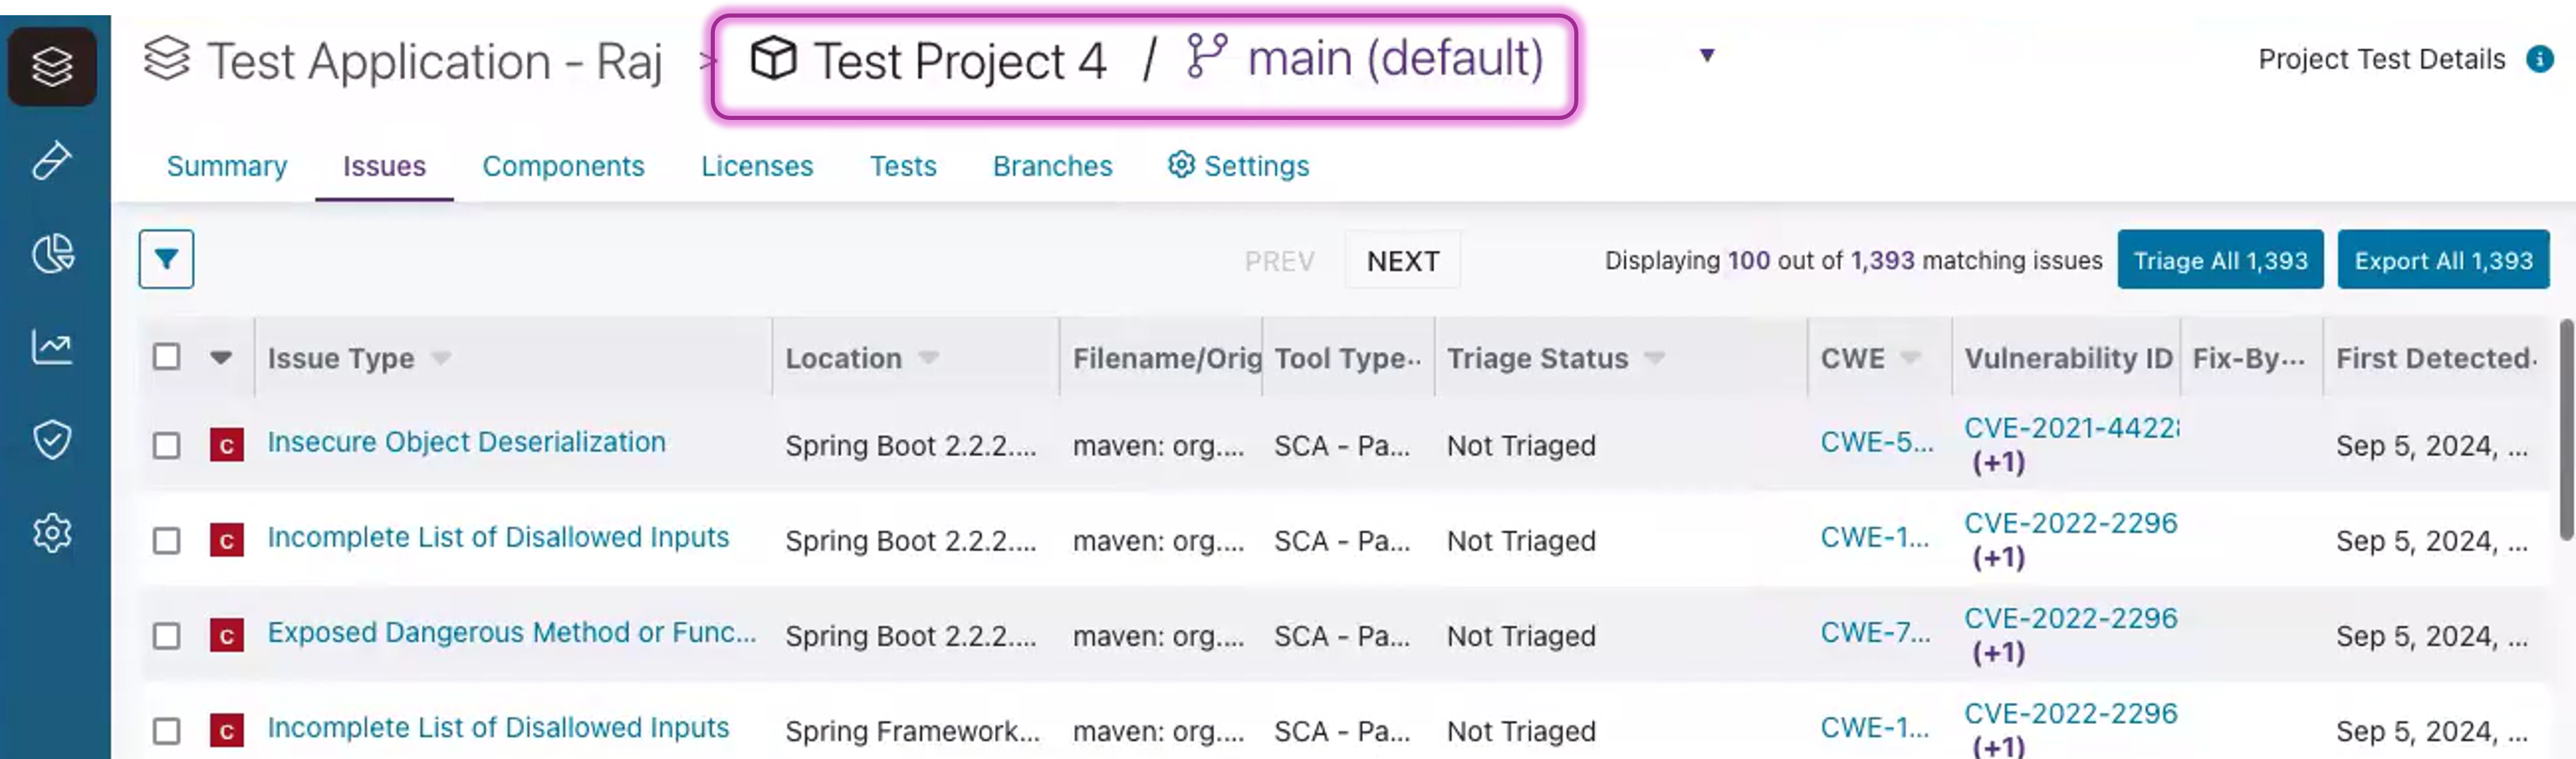Check the Insecure Object Deserialization row

click(167, 445)
